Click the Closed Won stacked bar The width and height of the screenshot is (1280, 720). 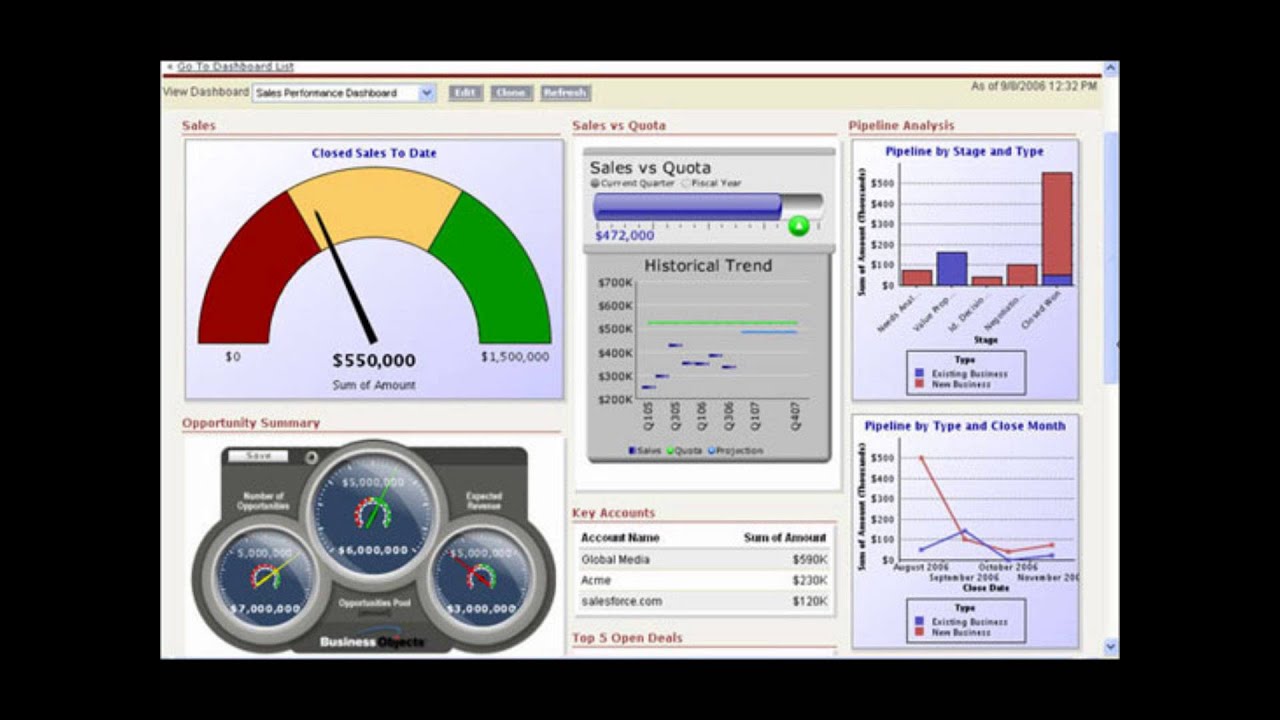coord(1057,229)
